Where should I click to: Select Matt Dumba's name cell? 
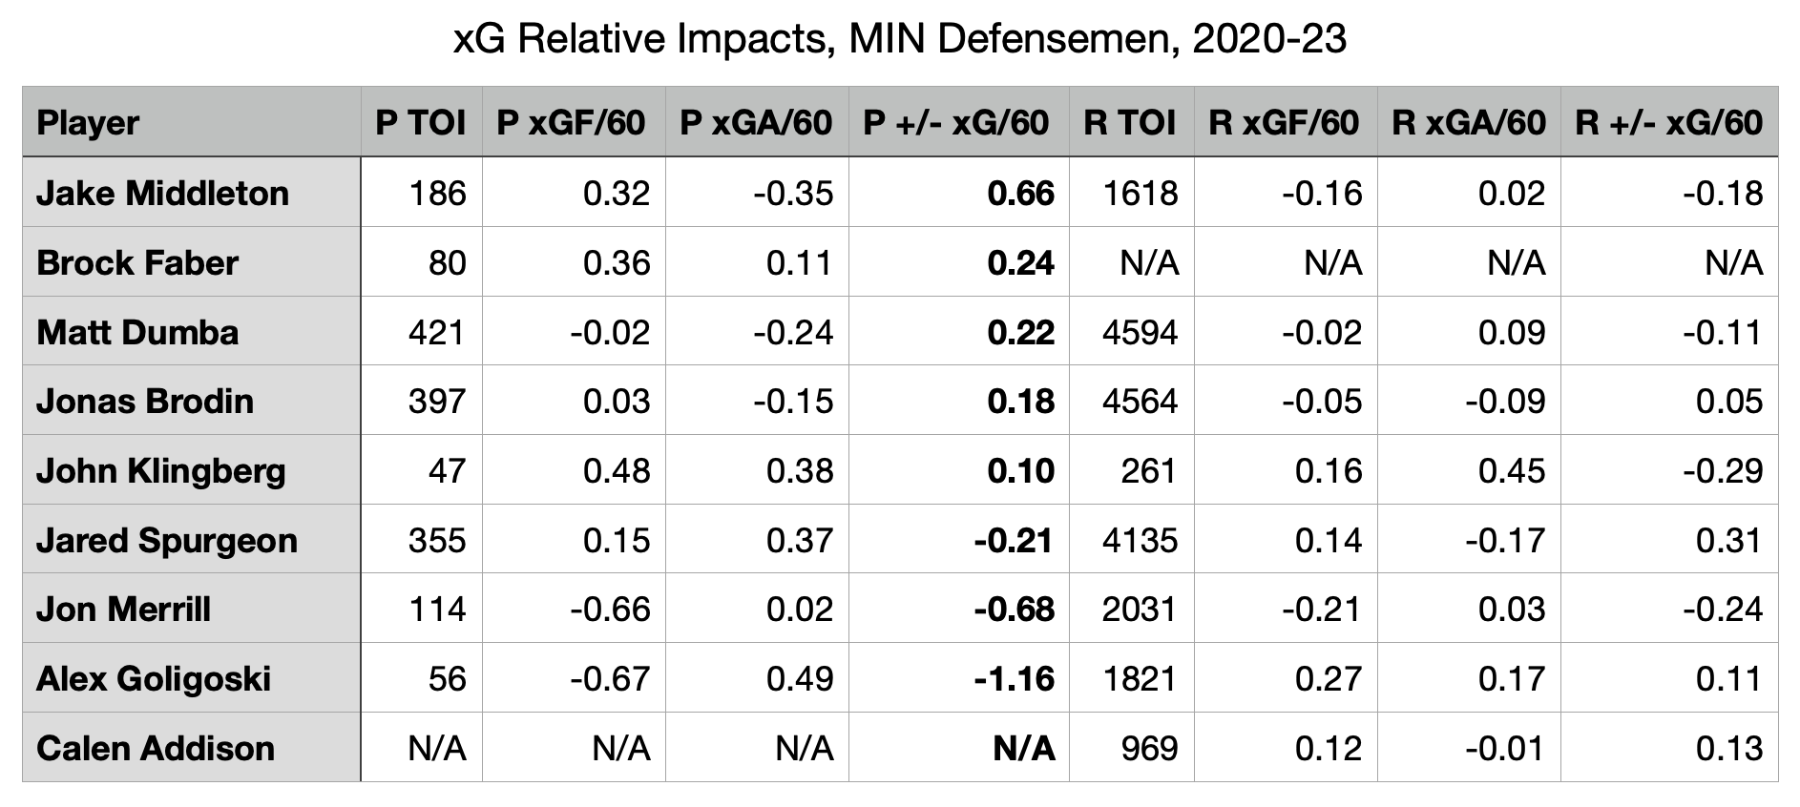click(x=138, y=332)
